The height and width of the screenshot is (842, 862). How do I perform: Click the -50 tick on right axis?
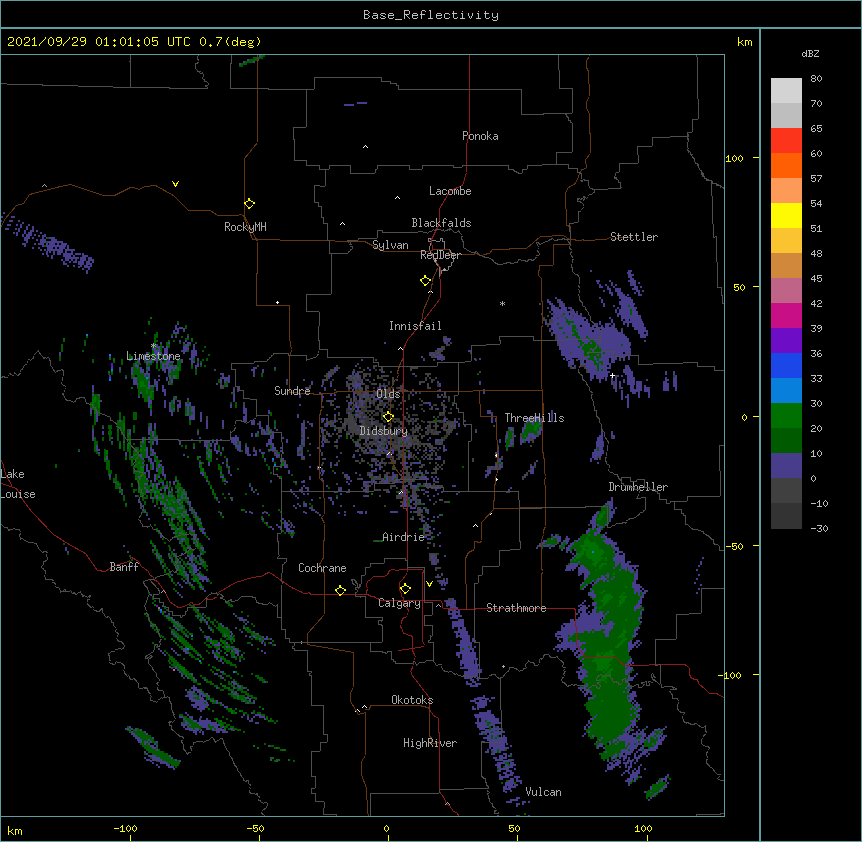pyautogui.click(x=734, y=546)
